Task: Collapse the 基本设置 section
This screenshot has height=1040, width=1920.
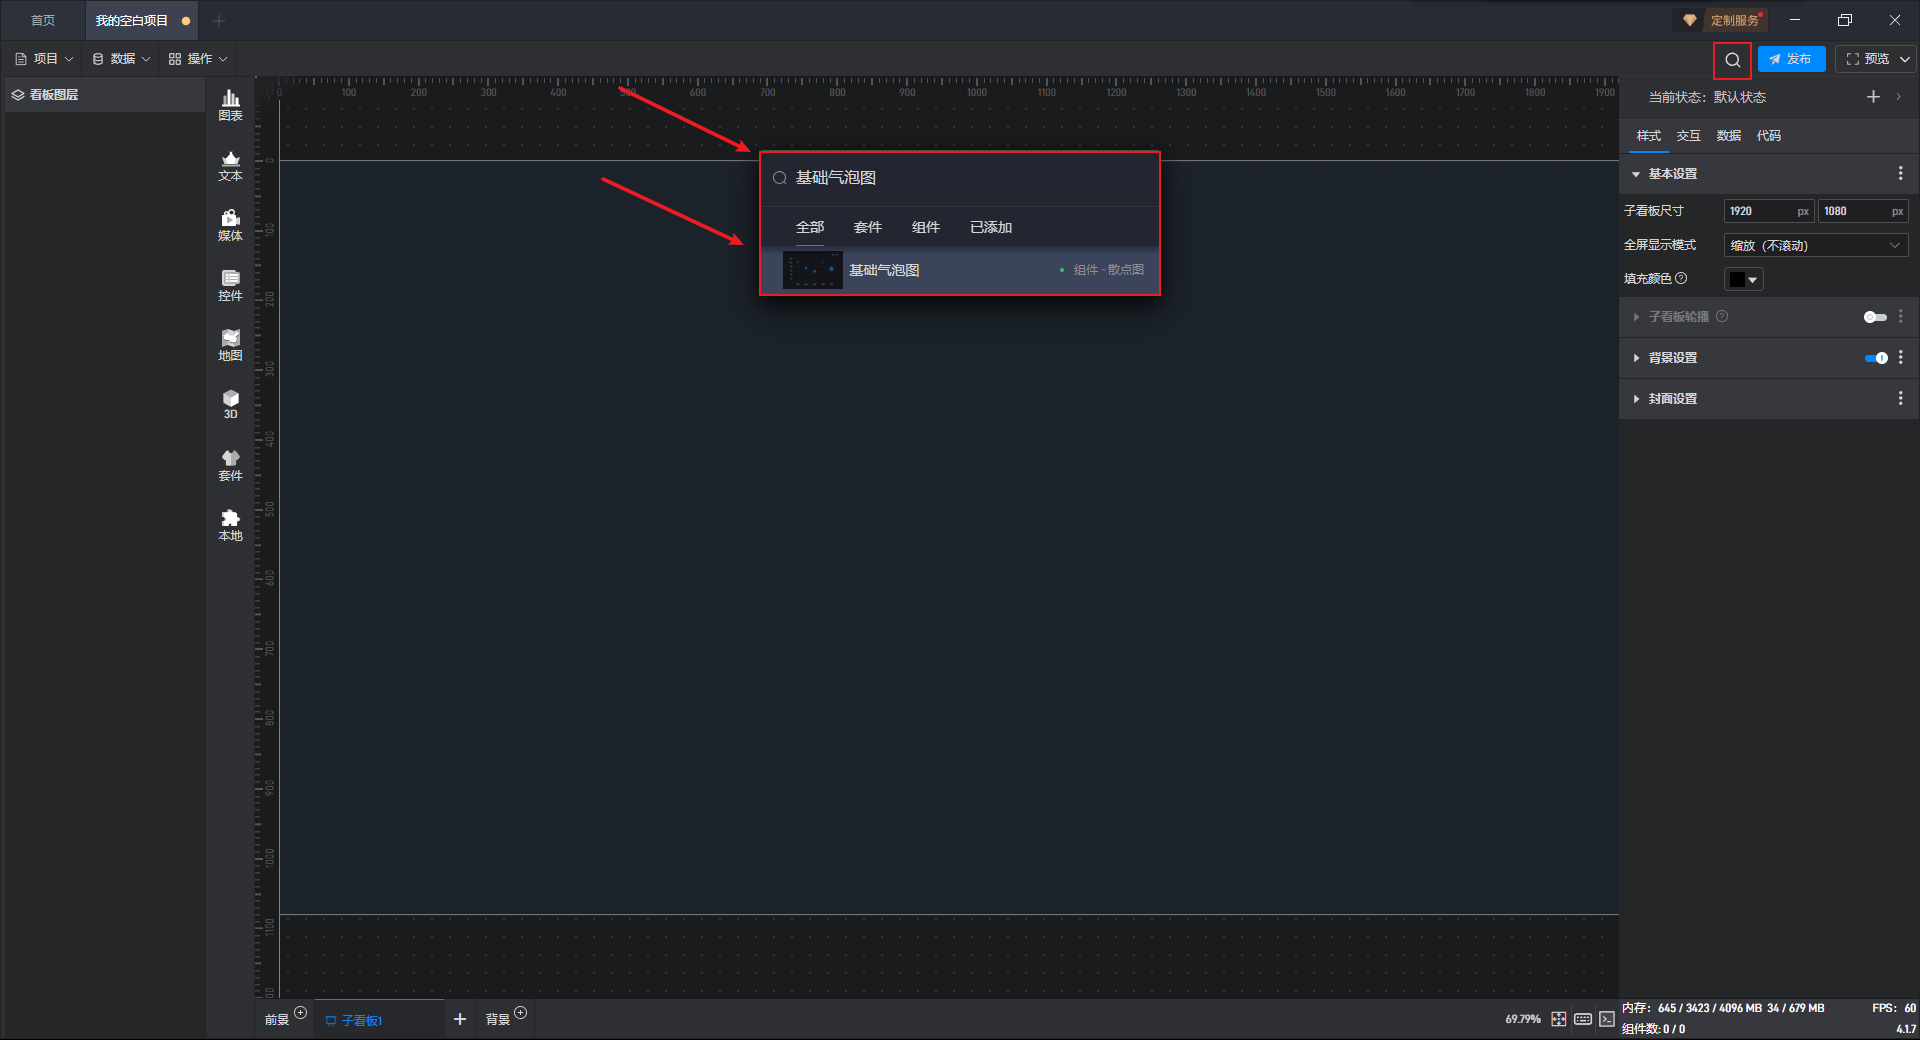Action: (x=1636, y=174)
